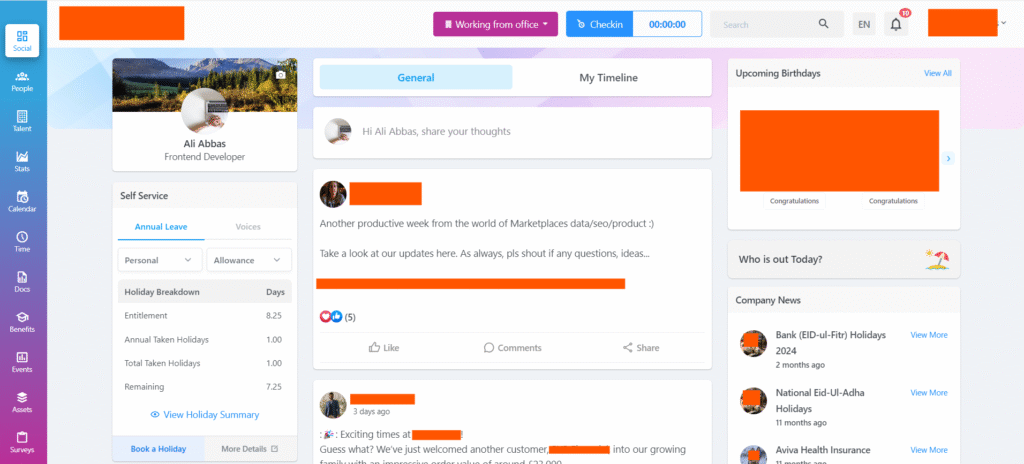Viewport: 1024px width, 464px height.
Task: Click the avatar of the 3 days ago post
Action: pyautogui.click(x=332, y=405)
